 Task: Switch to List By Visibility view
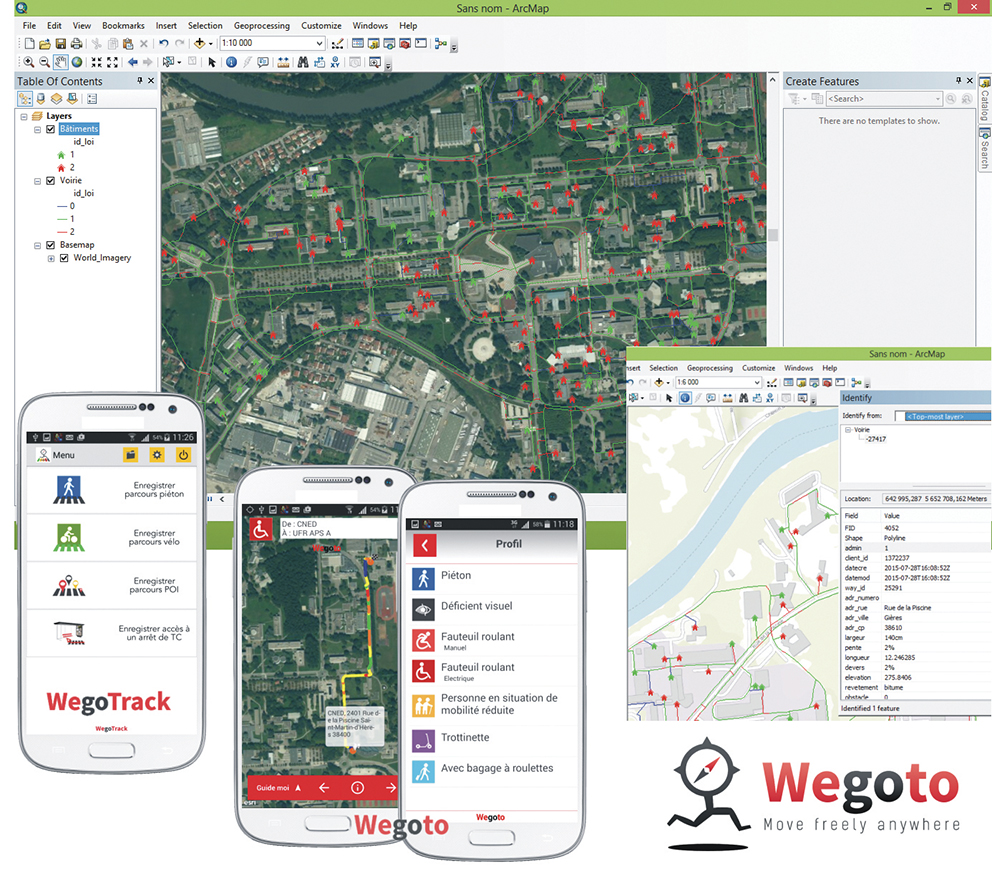(56, 99)
